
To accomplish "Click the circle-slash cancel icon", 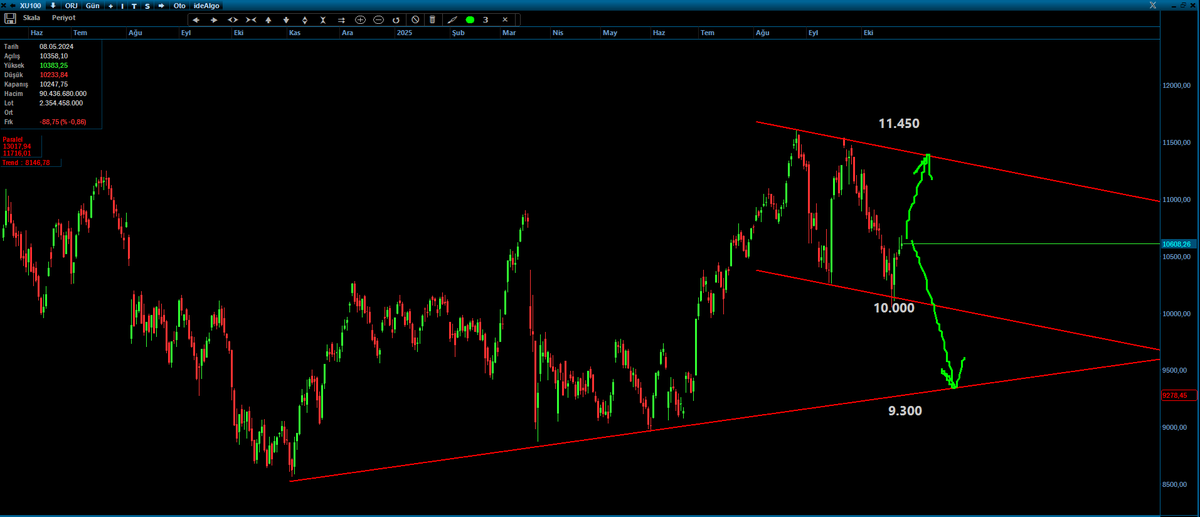I will coord(415,20).
